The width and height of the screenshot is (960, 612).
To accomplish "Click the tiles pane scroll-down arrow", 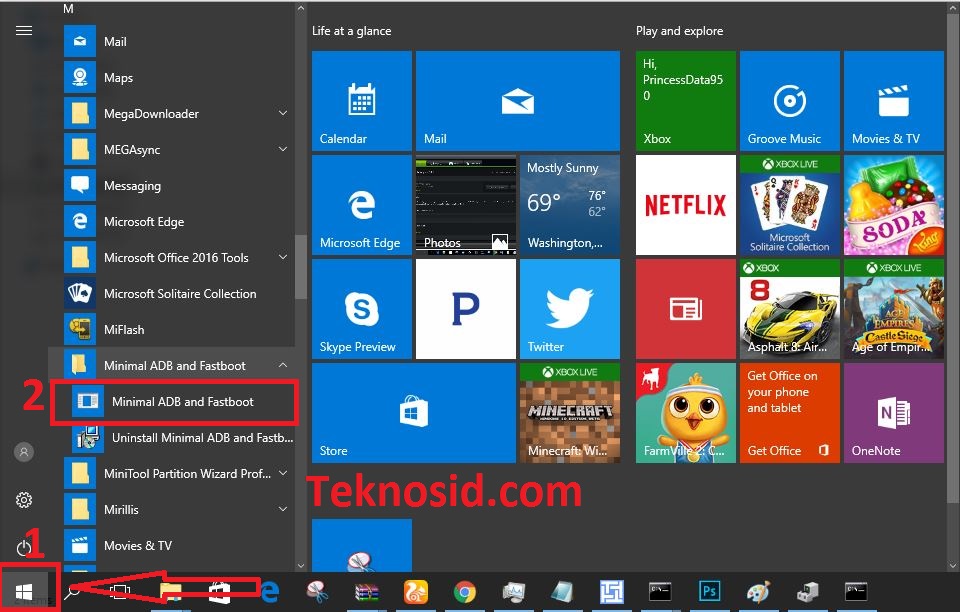I will (954, 566).
